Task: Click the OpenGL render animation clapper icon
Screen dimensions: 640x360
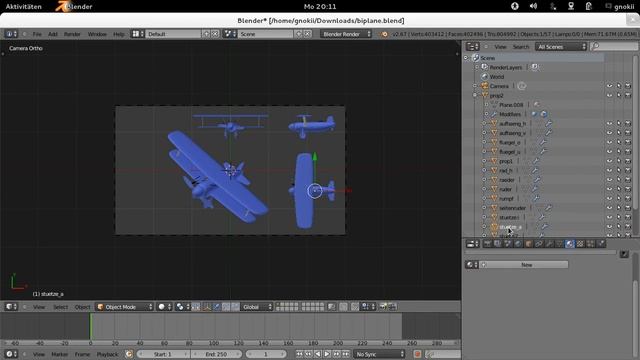Action: pos(392,307)
